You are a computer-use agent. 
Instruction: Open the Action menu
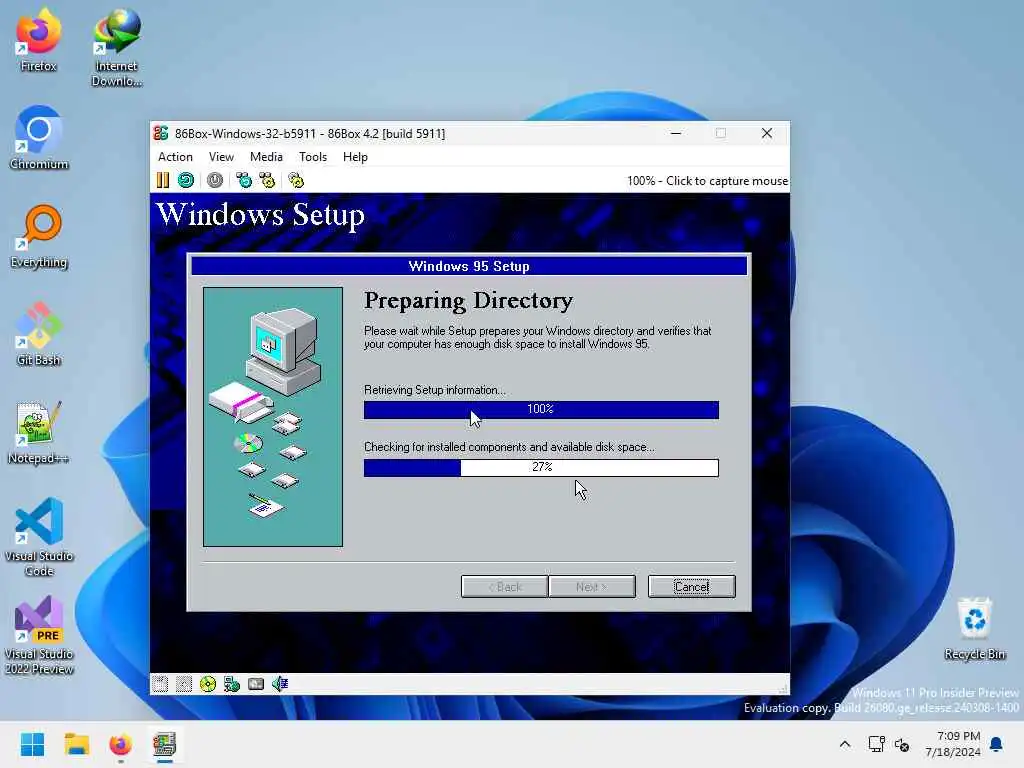[175, 157]
